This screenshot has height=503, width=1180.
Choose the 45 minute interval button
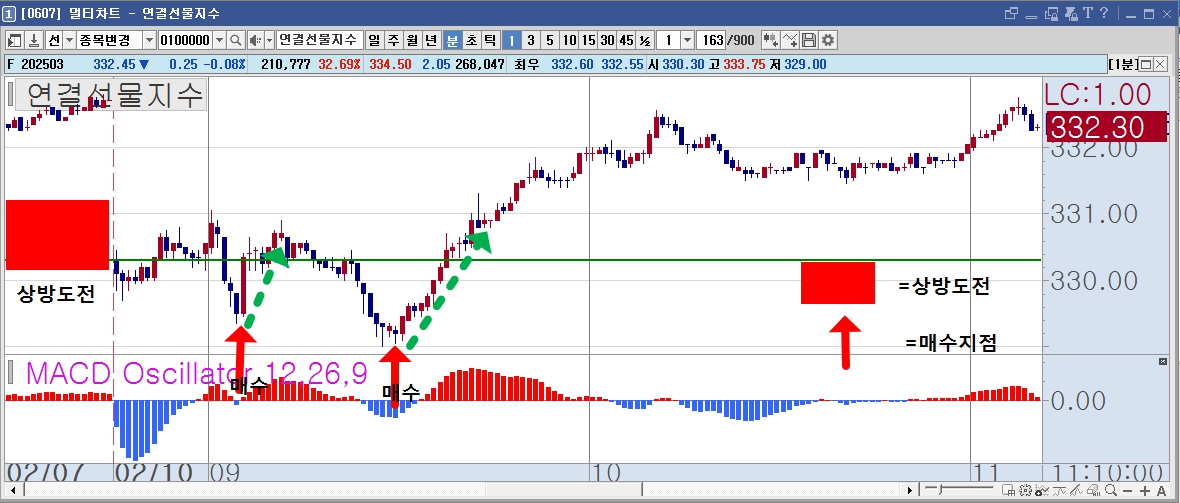pyautogui.click(x=626, y=40)
